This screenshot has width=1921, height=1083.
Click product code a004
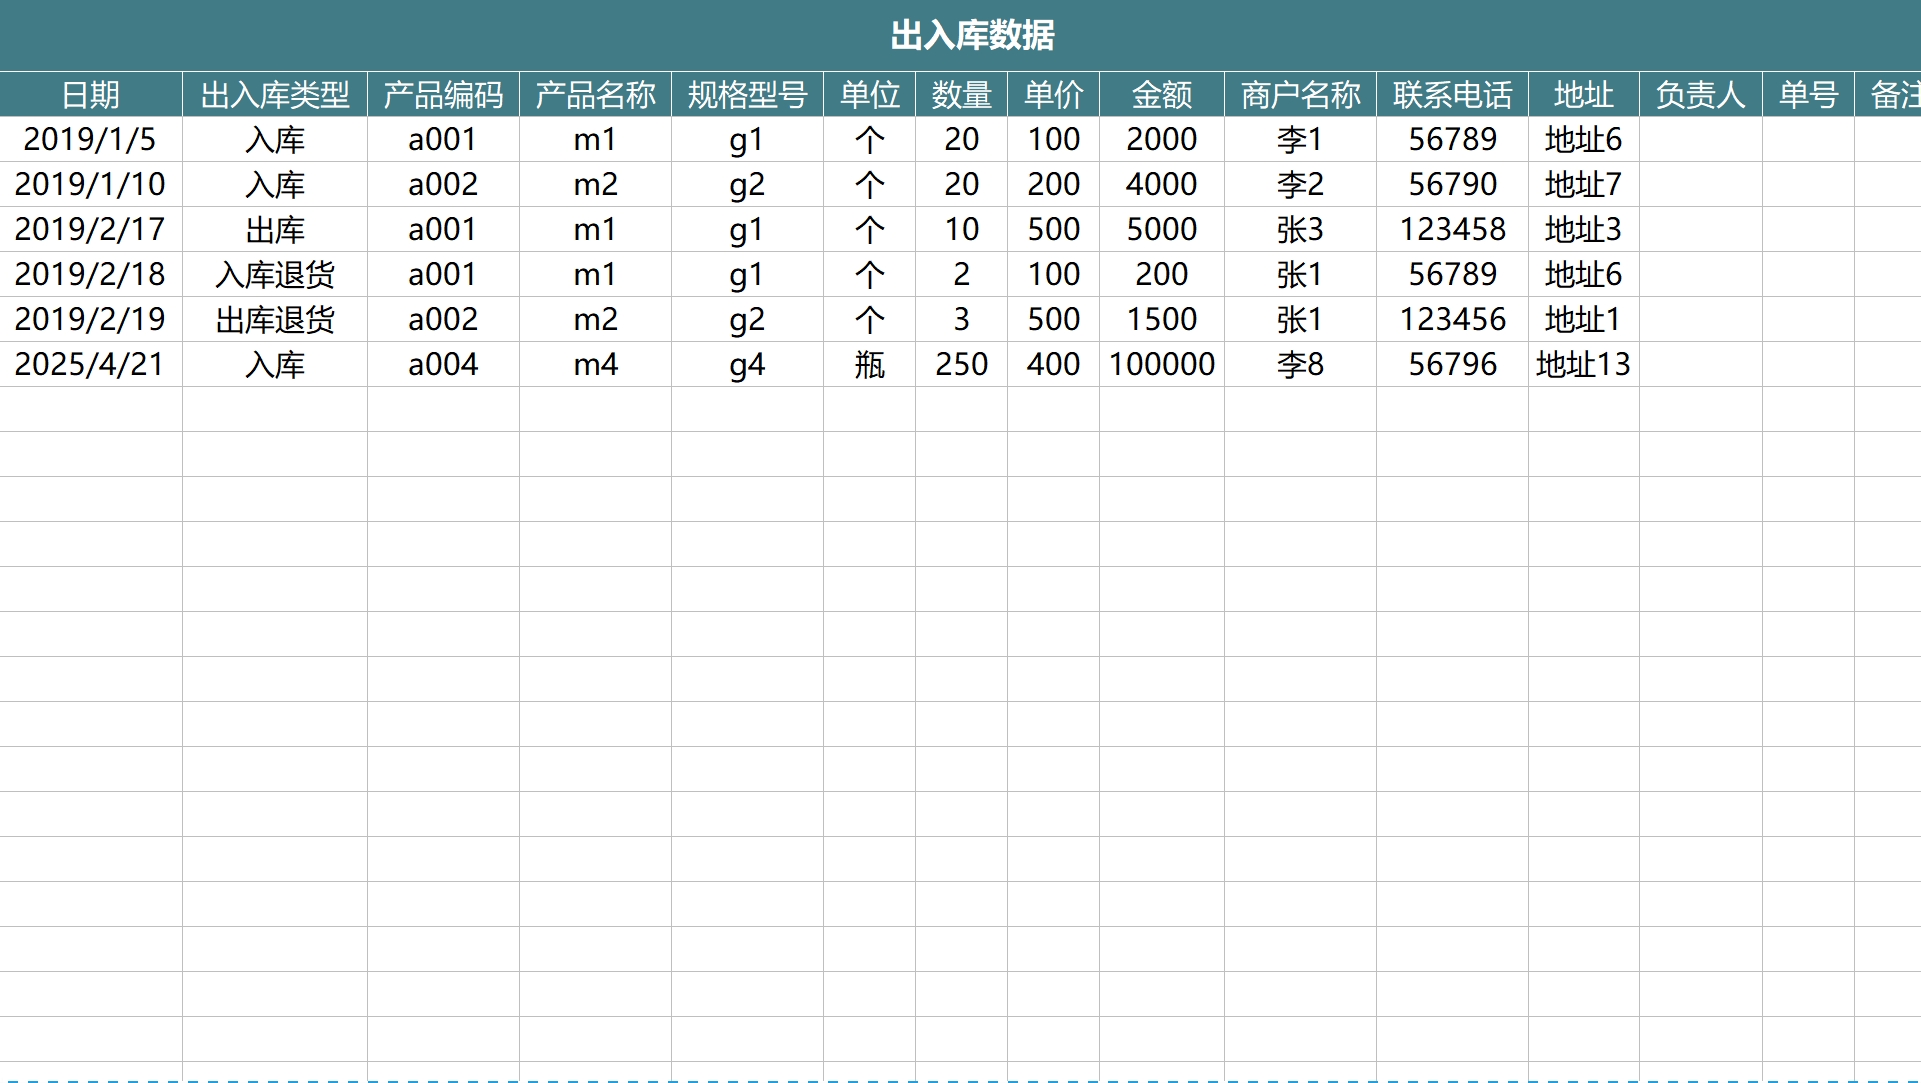[x=443, y=364]
